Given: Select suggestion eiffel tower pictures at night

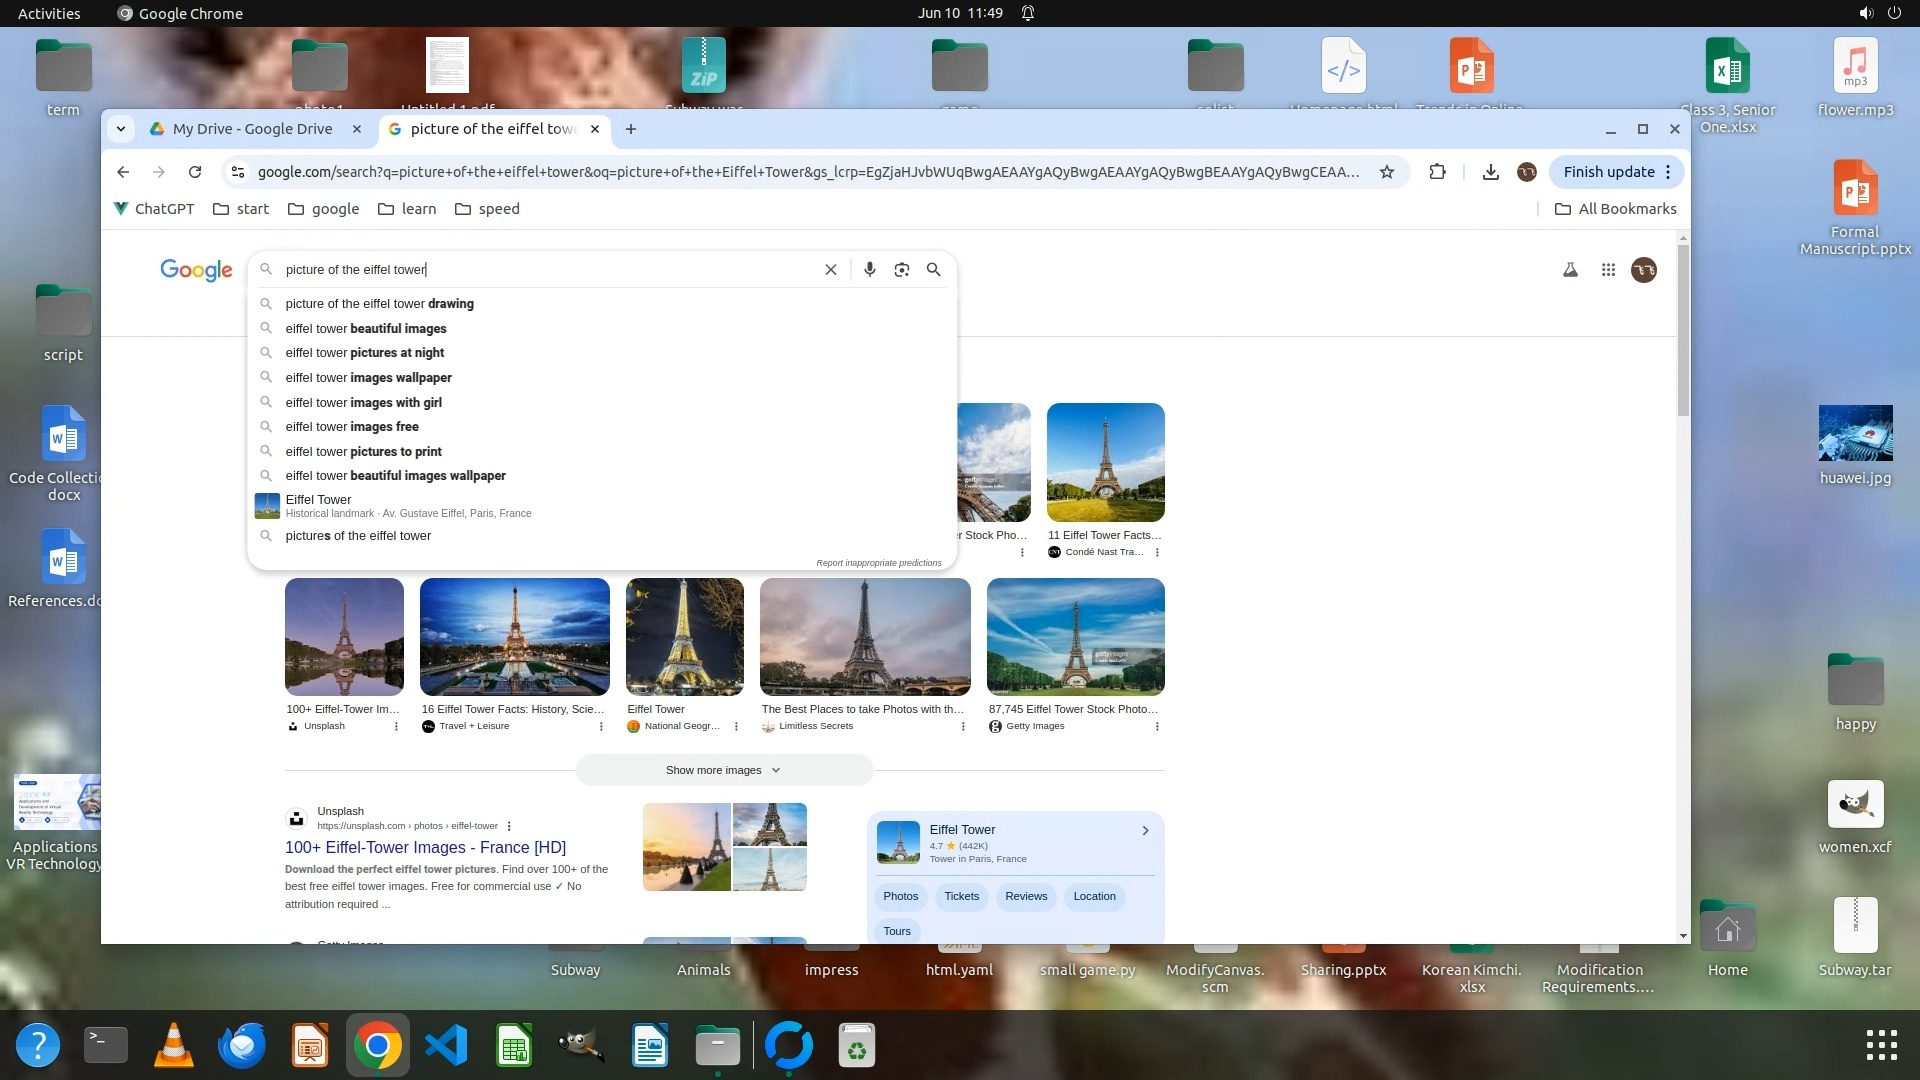Looking at the screenshot, I should (x=364, y=353).
